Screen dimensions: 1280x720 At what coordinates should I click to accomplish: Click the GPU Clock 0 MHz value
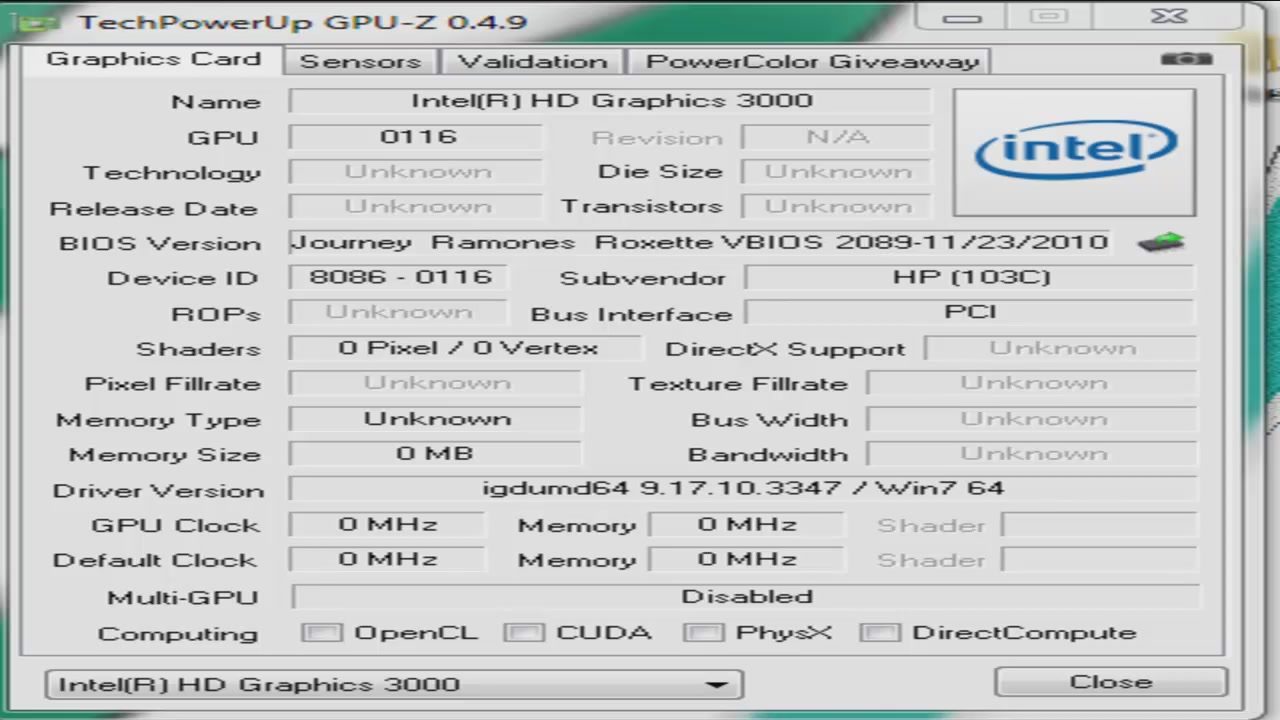click(387, 525)
